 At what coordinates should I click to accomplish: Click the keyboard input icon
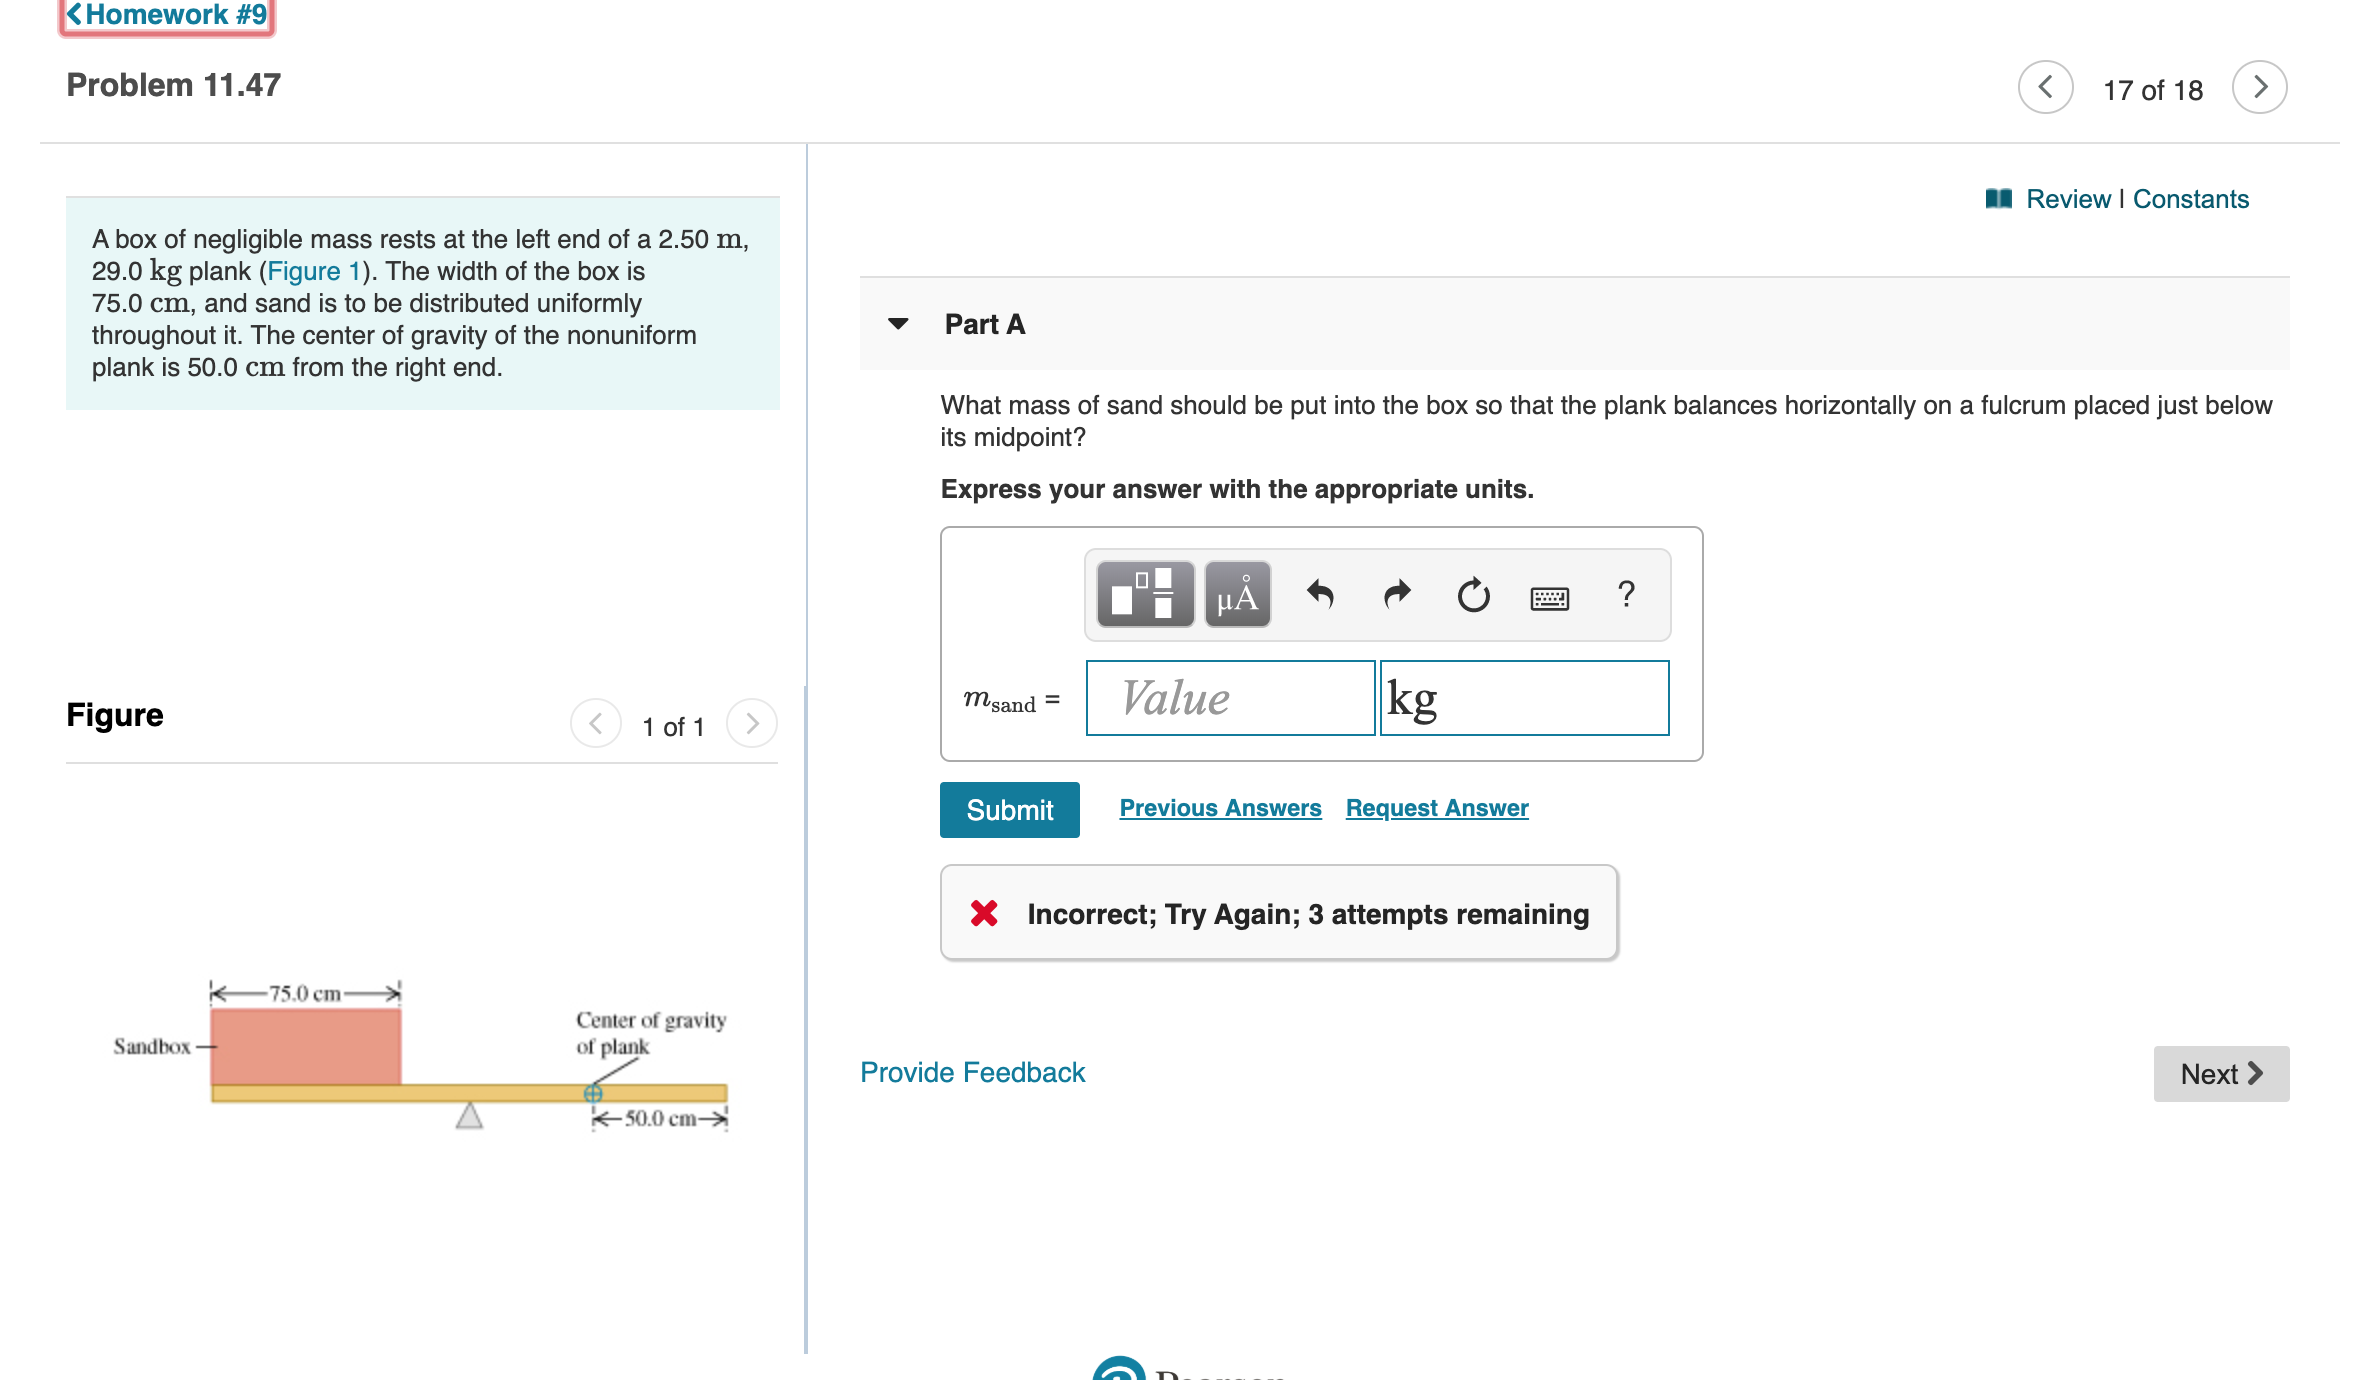(x=1550, y=593)
